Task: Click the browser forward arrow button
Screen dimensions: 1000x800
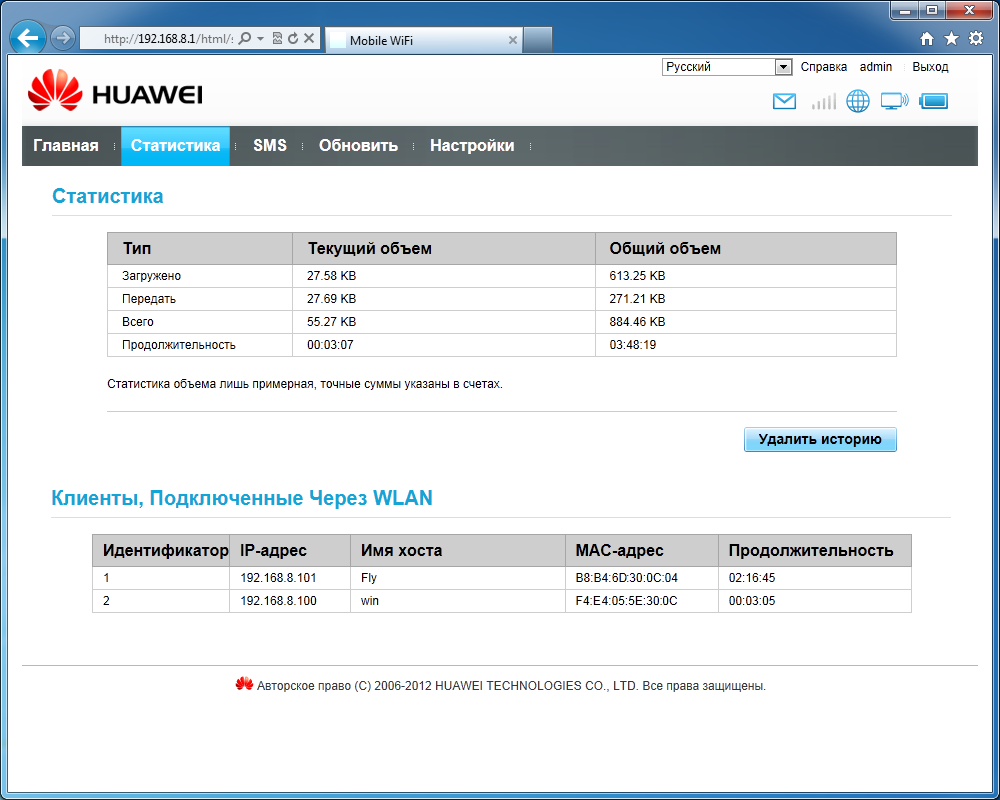Action: click(x=62, y=38)
